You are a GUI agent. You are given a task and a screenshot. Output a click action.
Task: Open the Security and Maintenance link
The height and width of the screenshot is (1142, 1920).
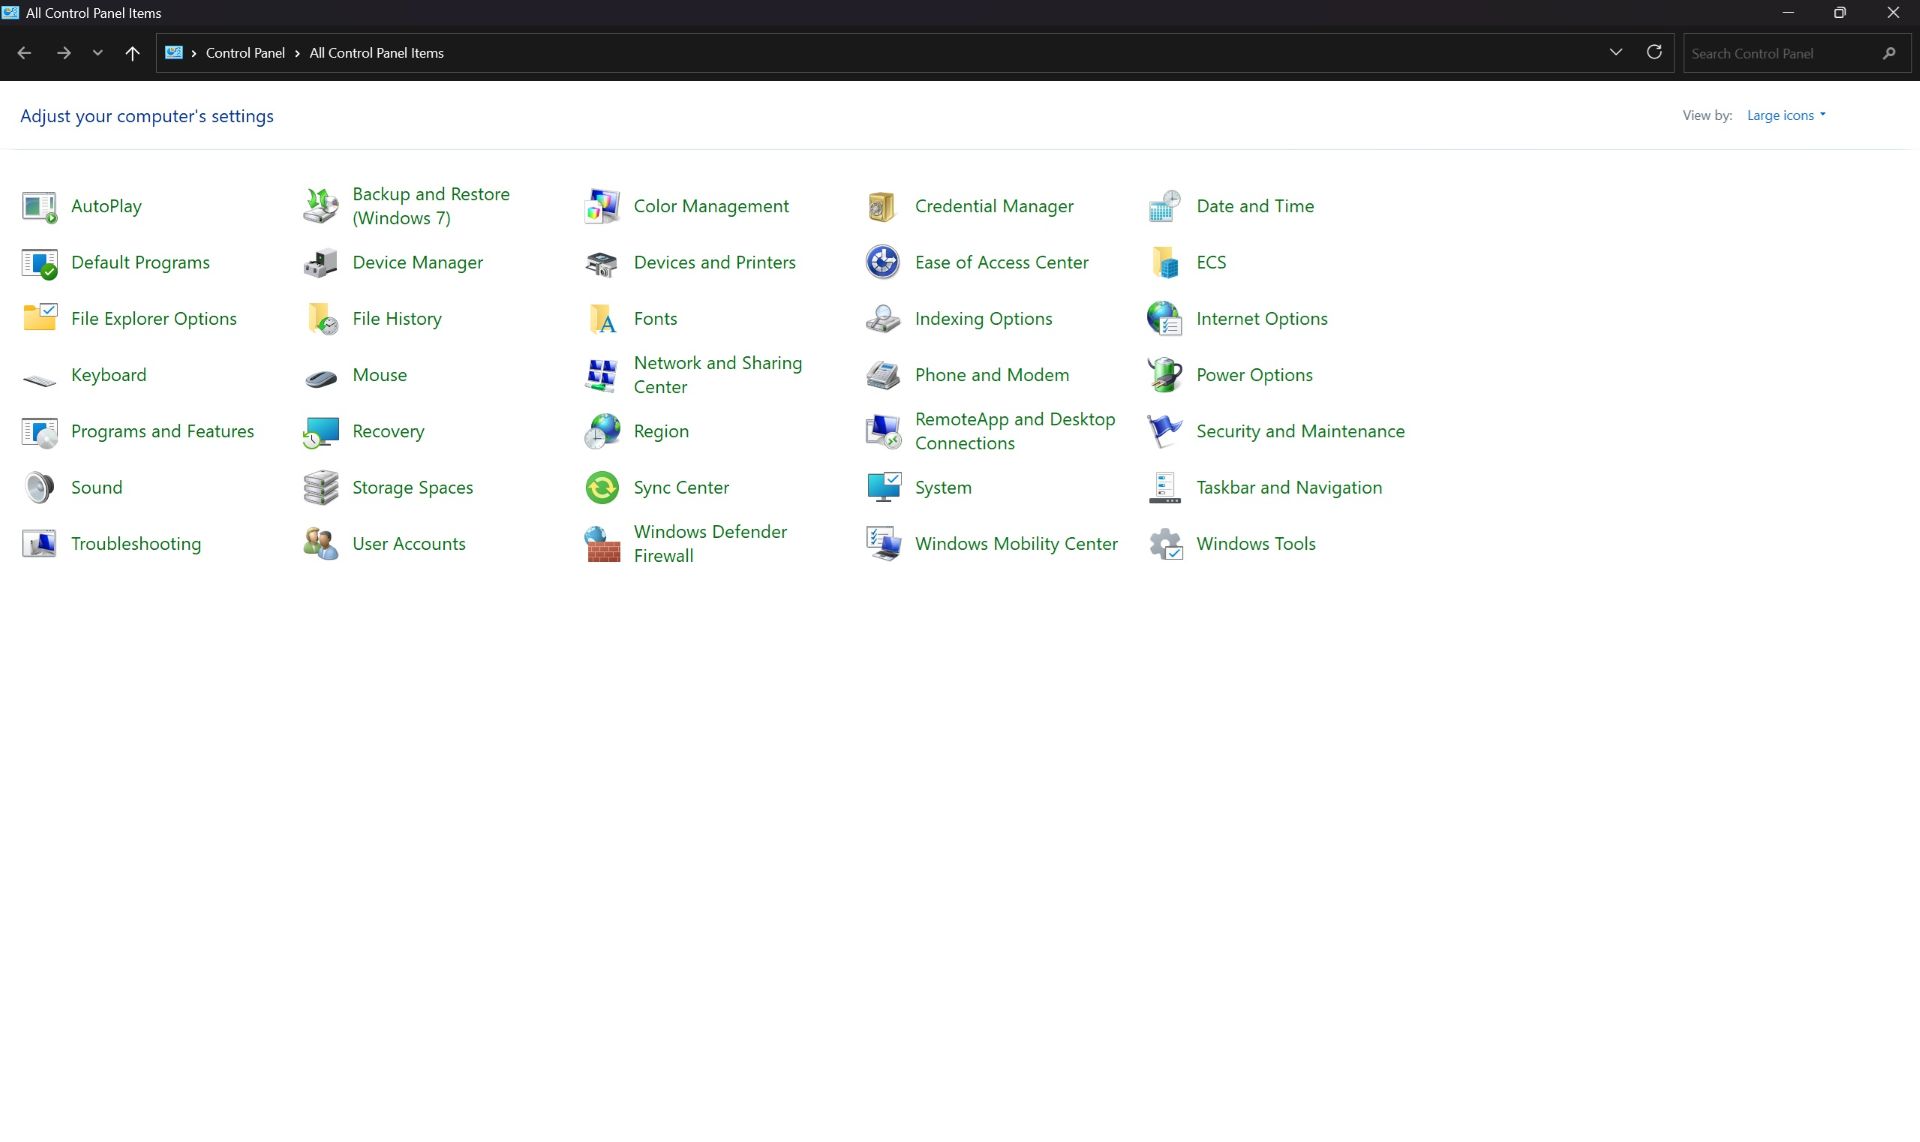click(x=1300, y=431)
